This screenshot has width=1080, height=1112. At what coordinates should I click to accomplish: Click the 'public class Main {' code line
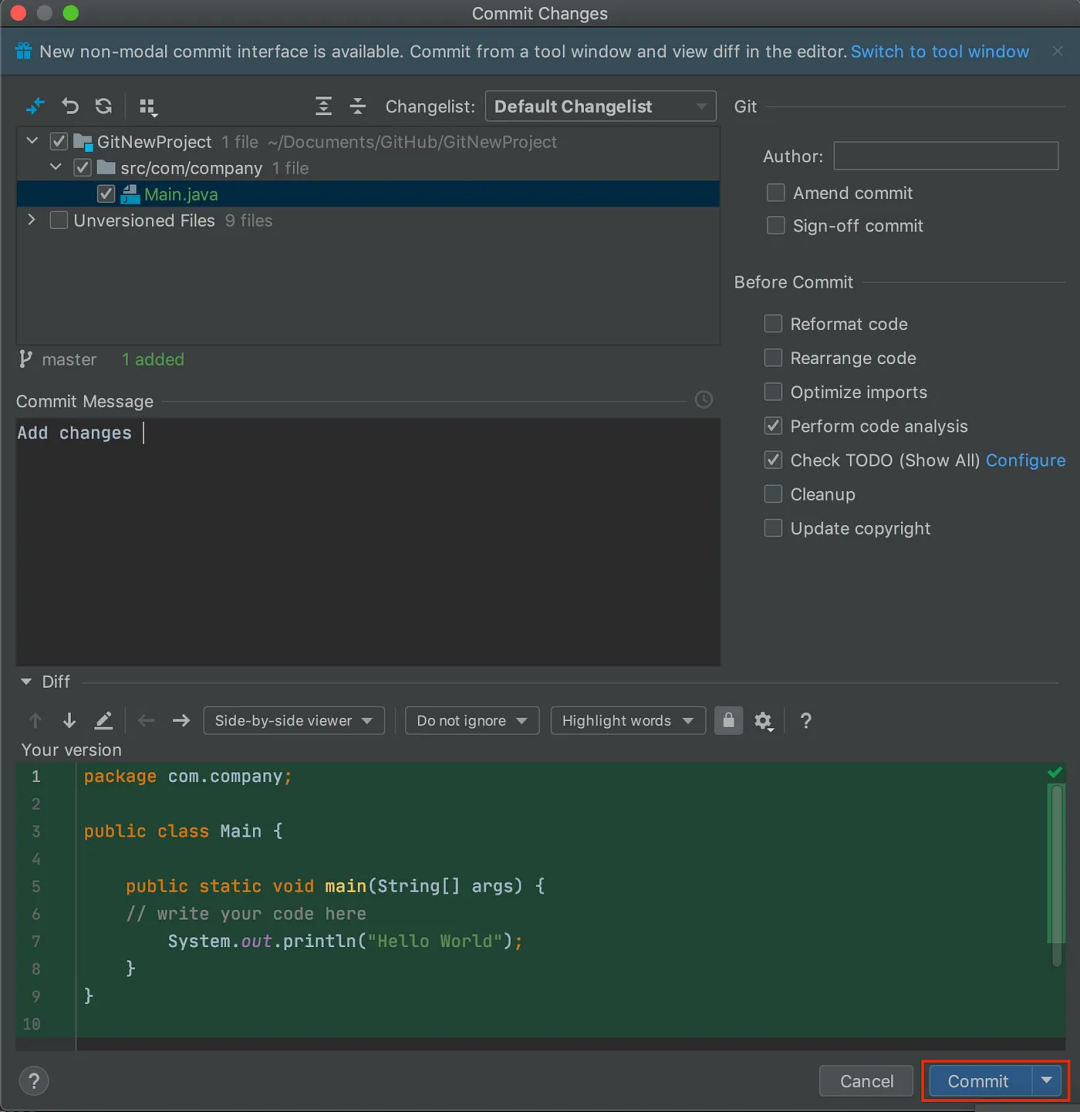point(184,831)
